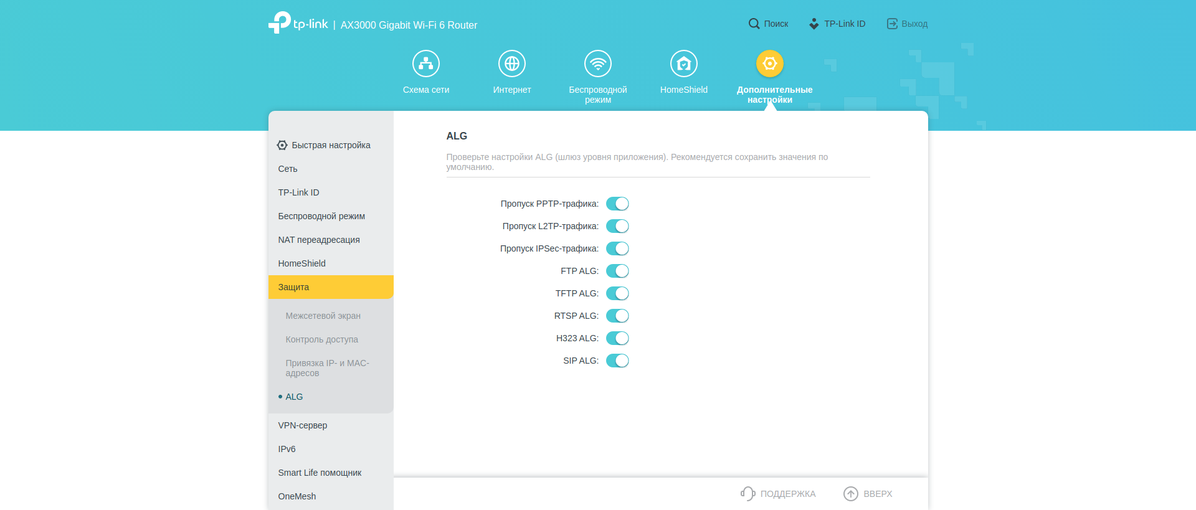Select the HomeShield house icon
This screenshot has width=1196, height=510.
click(x=684, y=64)
